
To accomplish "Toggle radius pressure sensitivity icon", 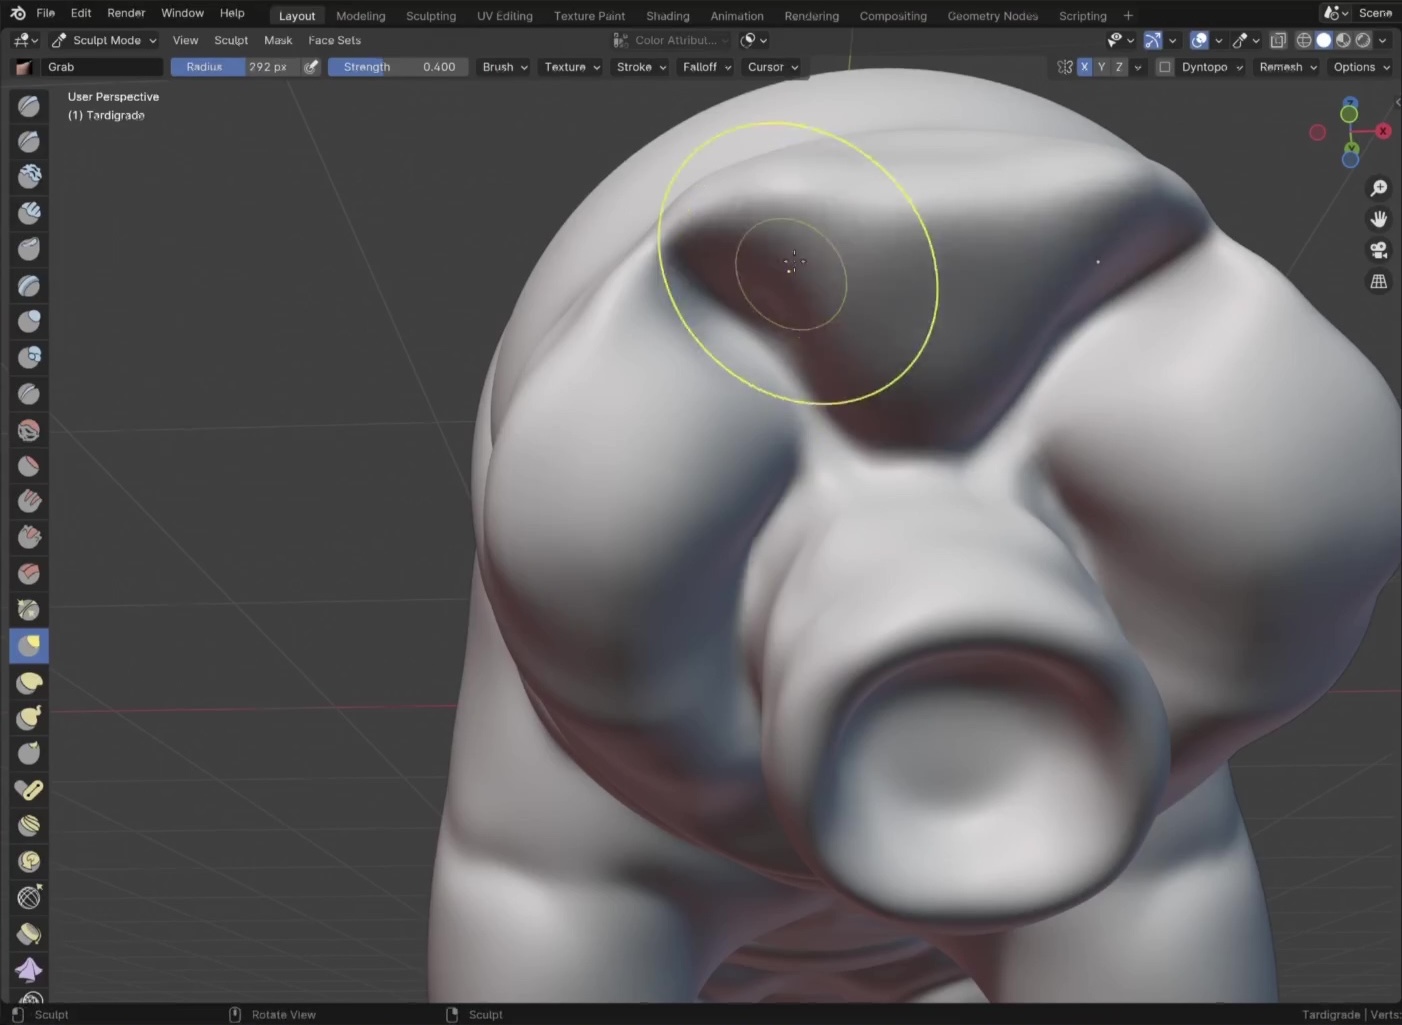I will 311,67.
